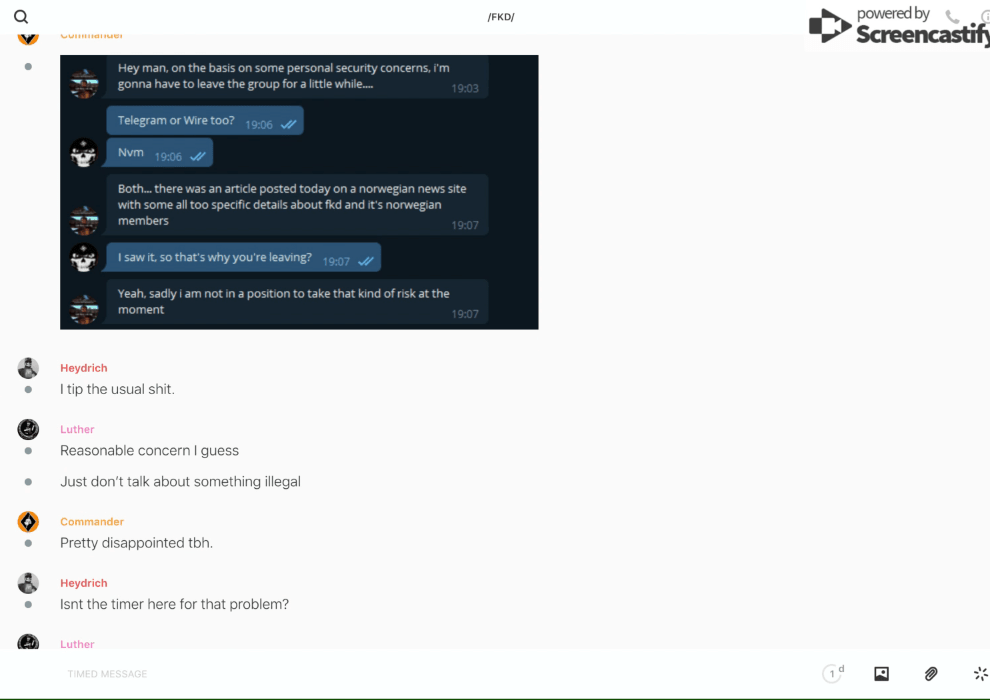Select the 'Isnt the timer here' message
This screenshot has width=990, height=700.
pyautogui.click(x=174, y=604)
